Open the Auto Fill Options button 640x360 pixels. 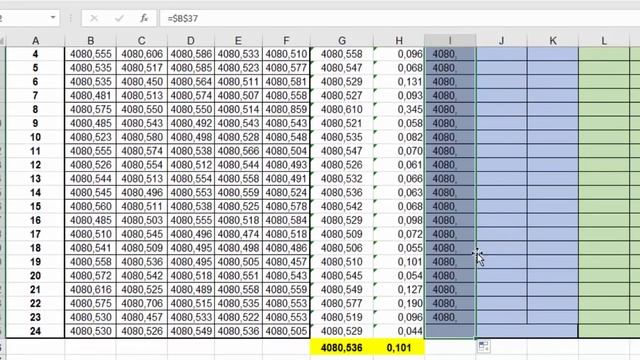484,347
